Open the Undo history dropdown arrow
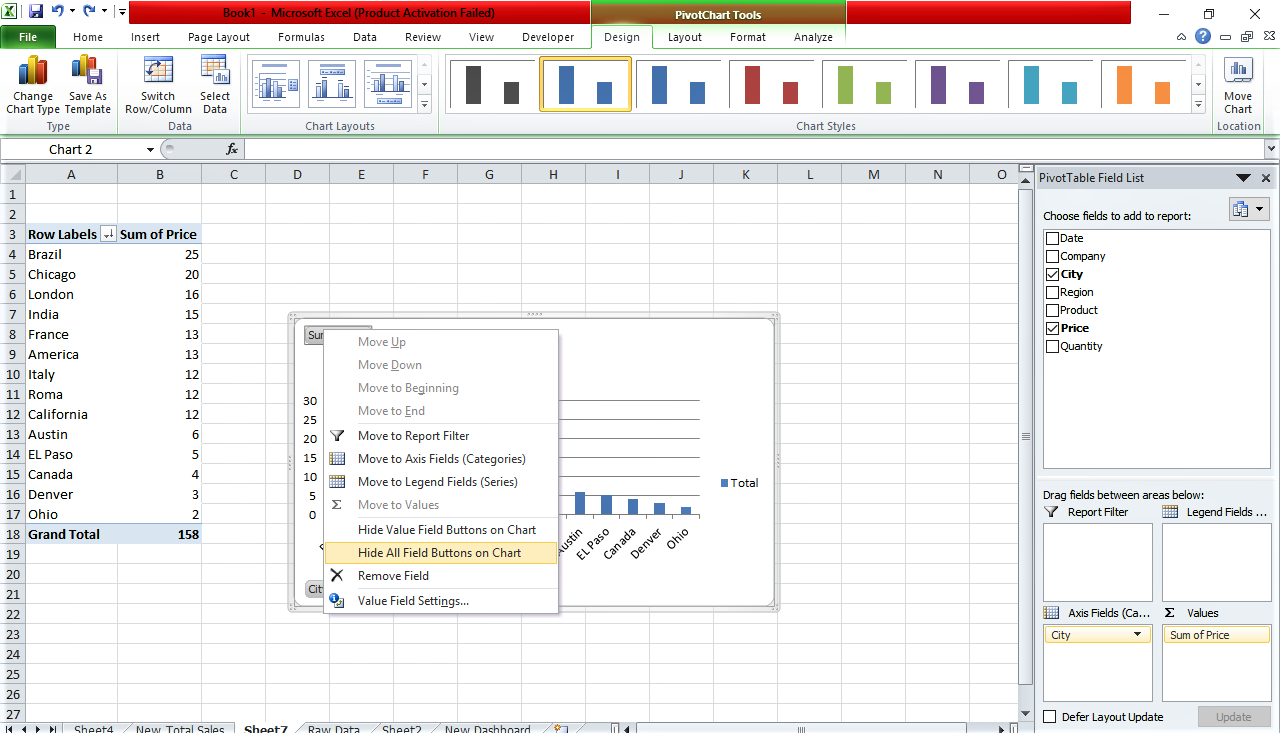 pos(72,12)
